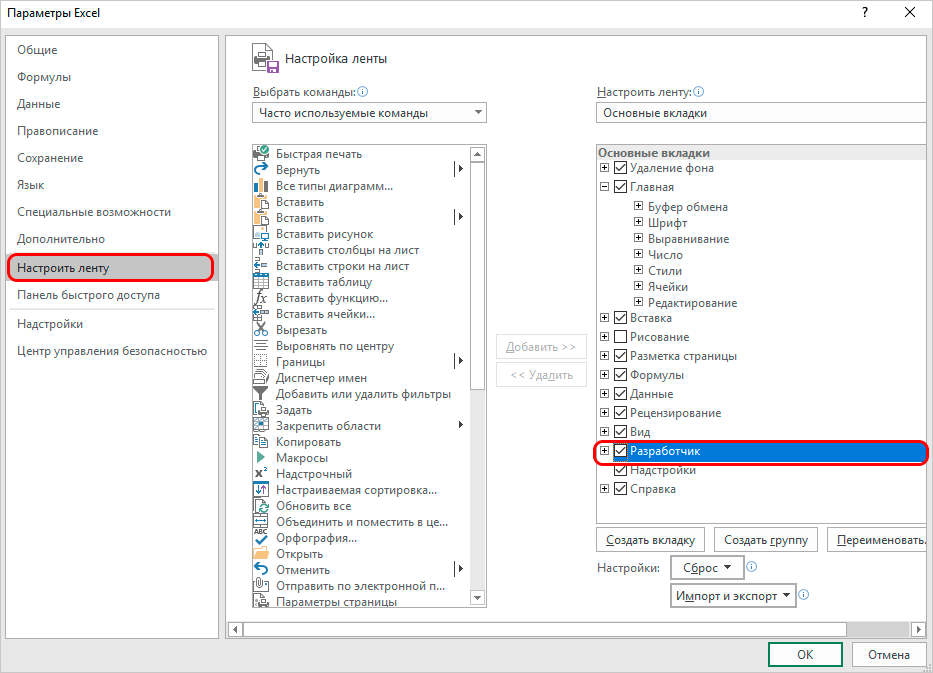
Task: Toggle the Формулы tab checkbox
Action: coord(620,375)
